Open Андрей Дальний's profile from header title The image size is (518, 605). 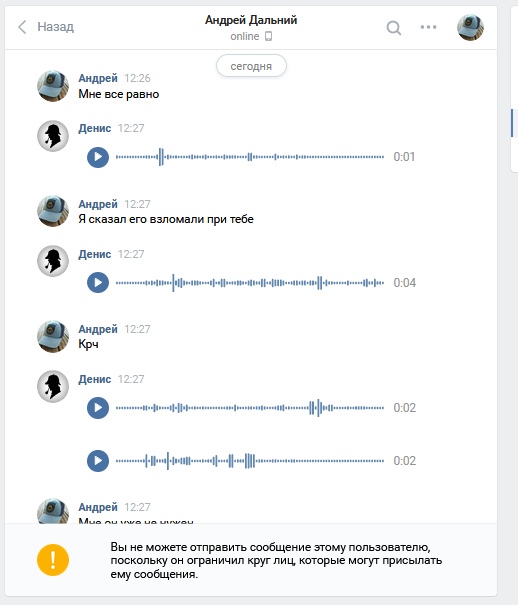pyautogui.click(x=251, y=20)
